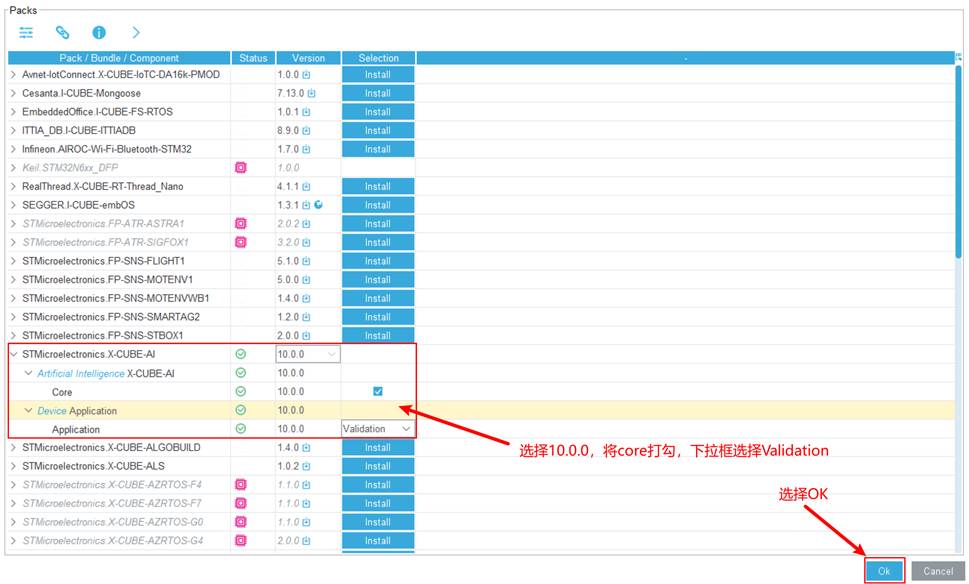Screen dimensions: 969x584
Task: Expand the Keil.STM32N6xx_DFP pack
Action: click(x=14, y=167)
